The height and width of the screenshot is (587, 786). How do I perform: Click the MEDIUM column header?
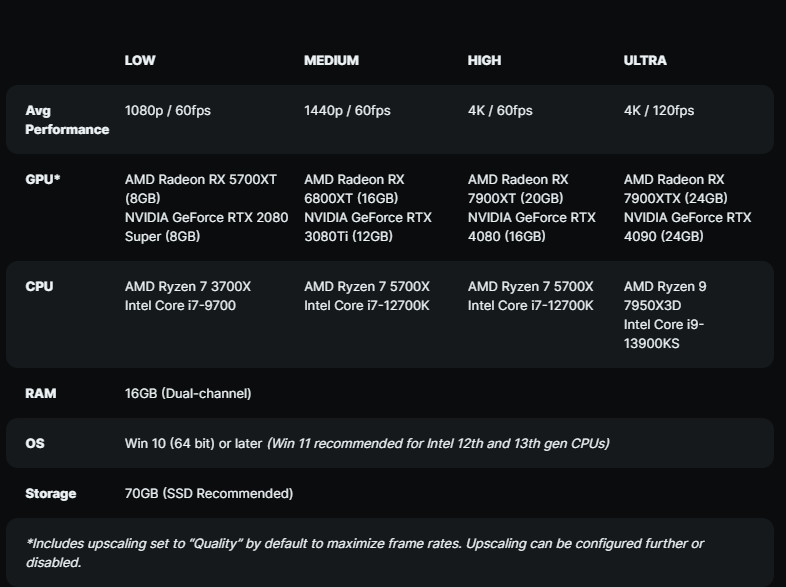331,60
